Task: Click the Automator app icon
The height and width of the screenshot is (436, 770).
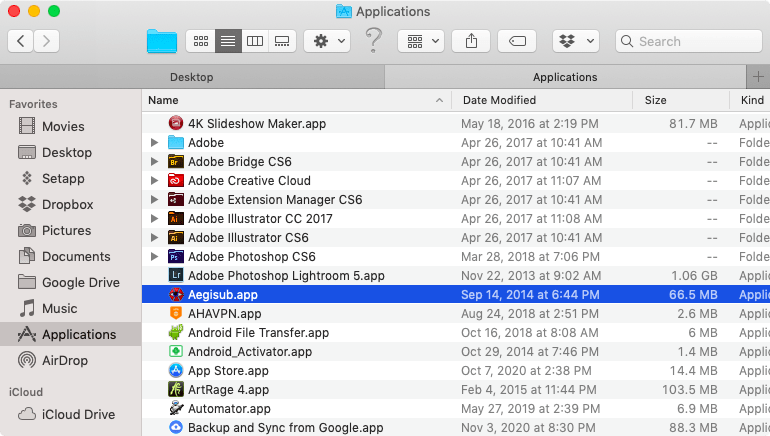Action: tap(176, 409)
